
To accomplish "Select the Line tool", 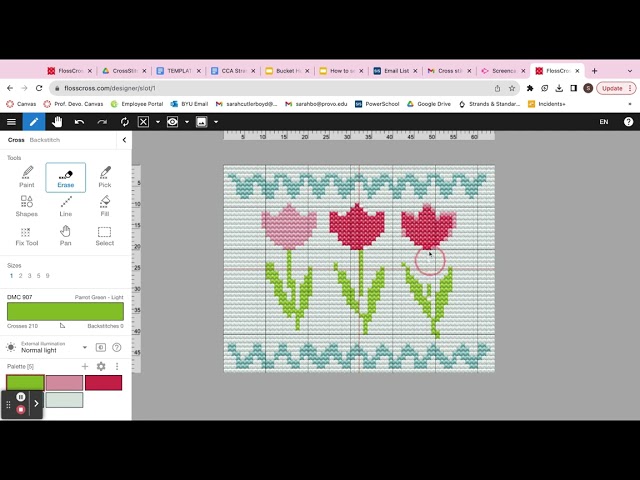I will pyautogui.click(x=66, y=206).
